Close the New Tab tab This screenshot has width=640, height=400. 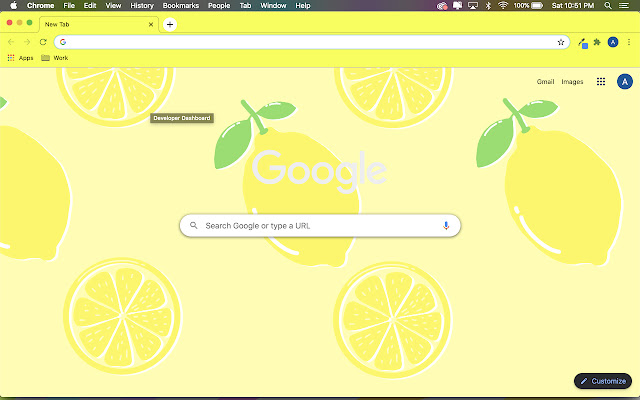(151, 24)
